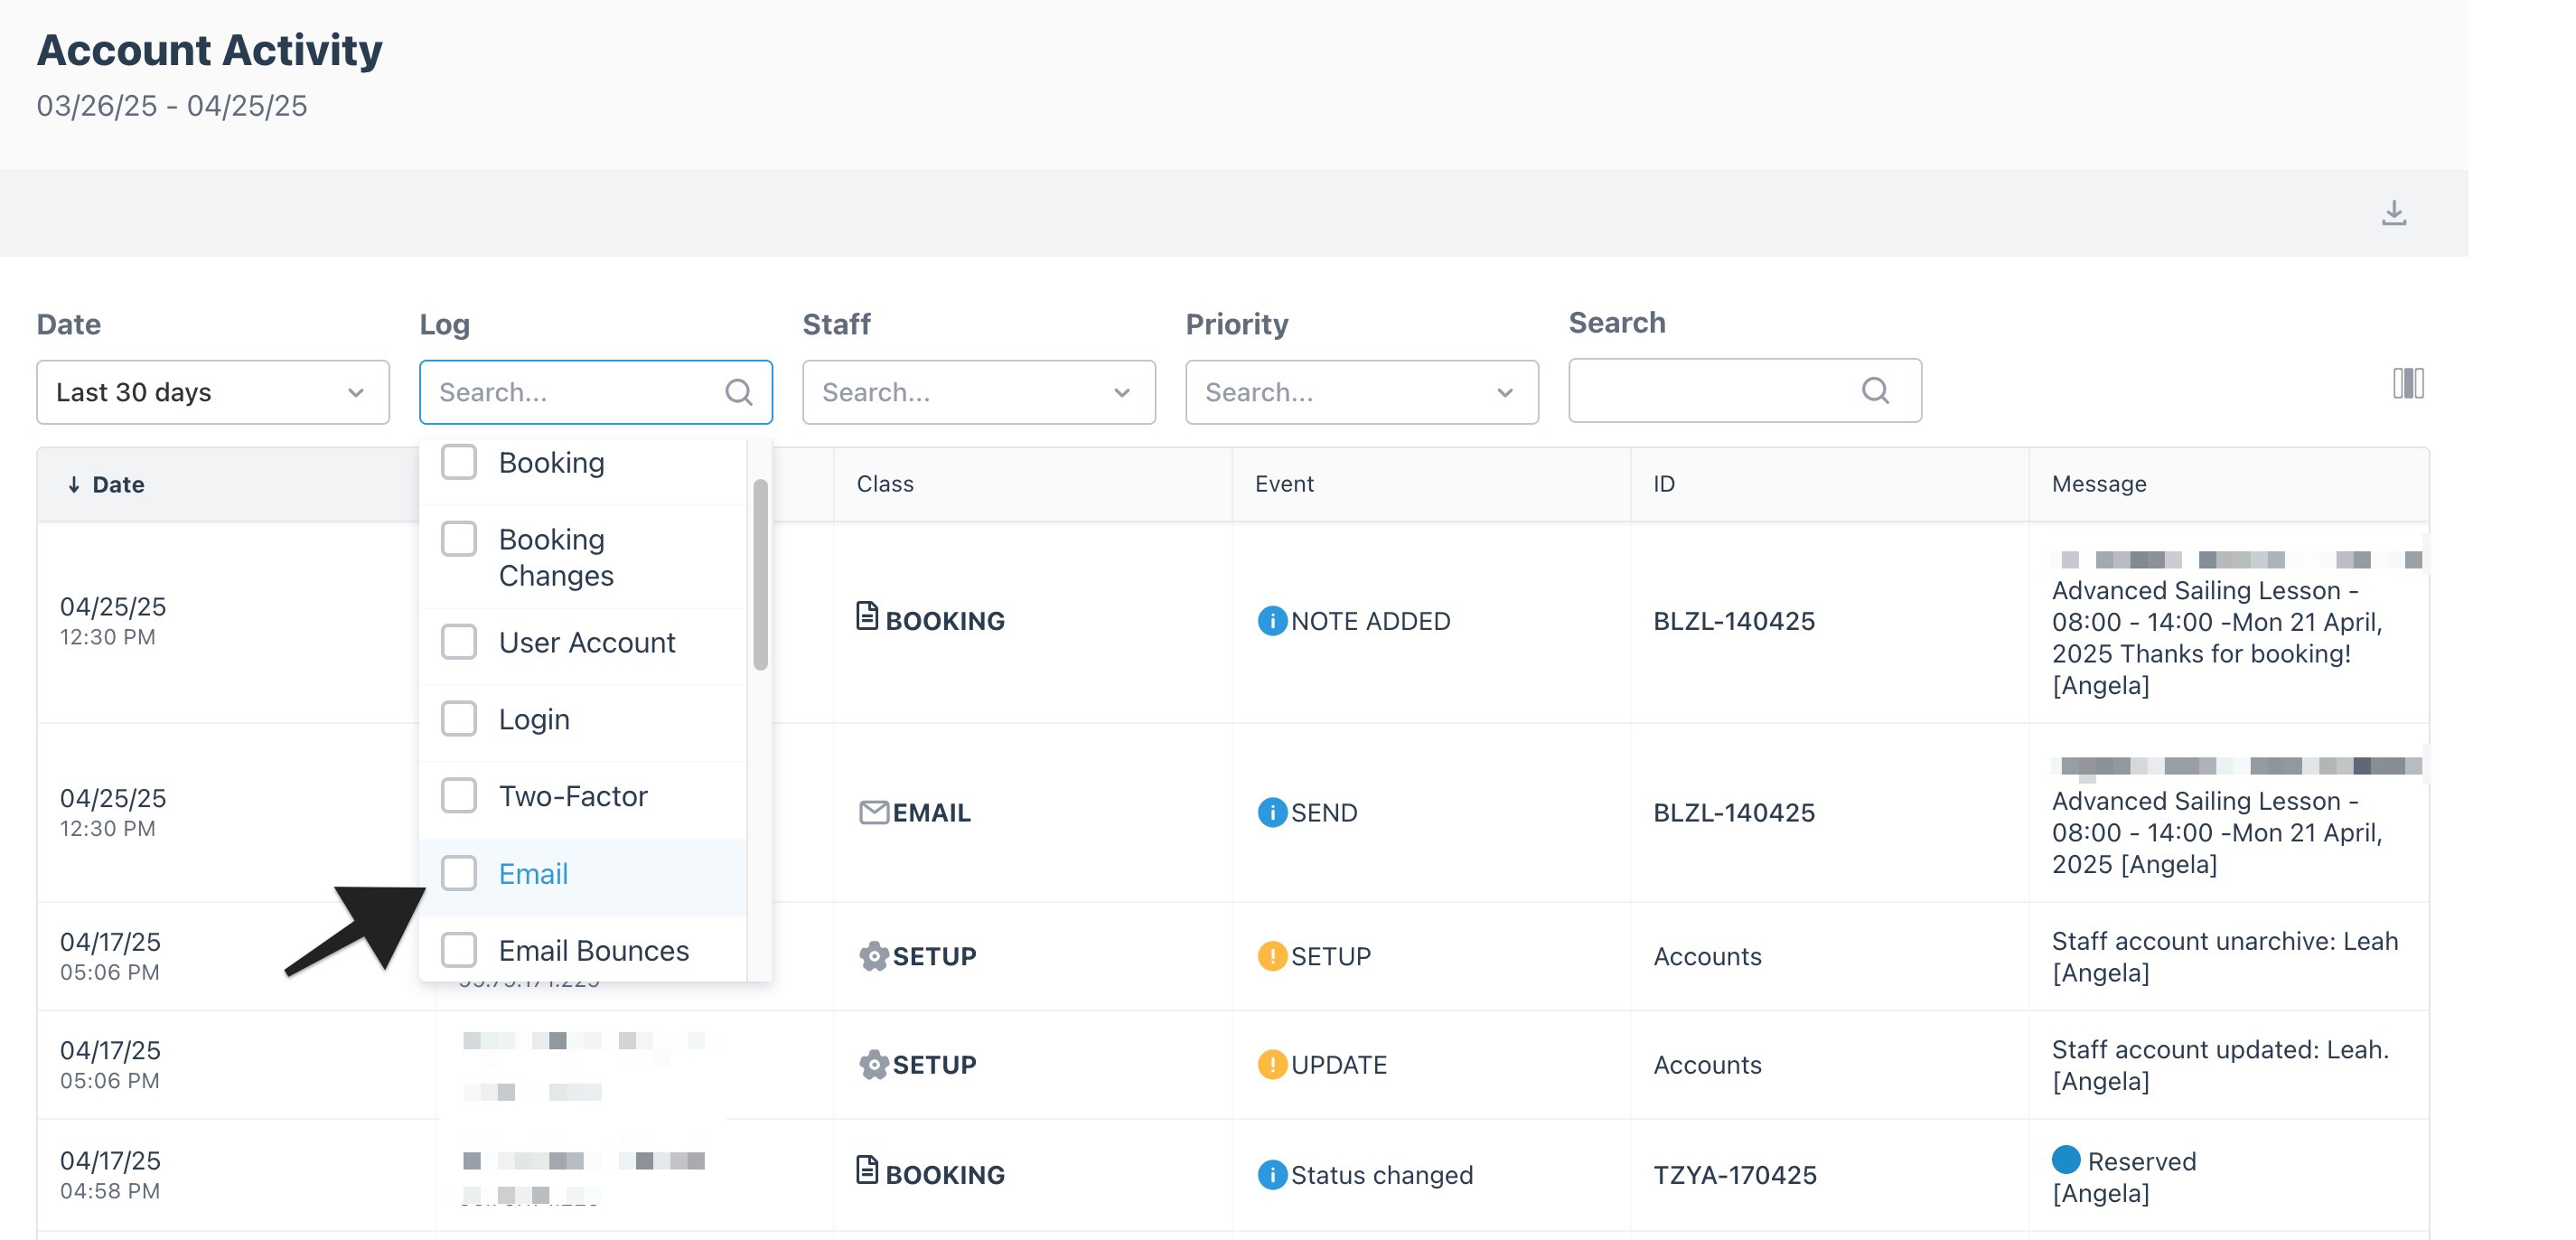2576x1240 pixels.
Task: Check the Email Bounces checkbox
Action: click(x=459, y=949)
